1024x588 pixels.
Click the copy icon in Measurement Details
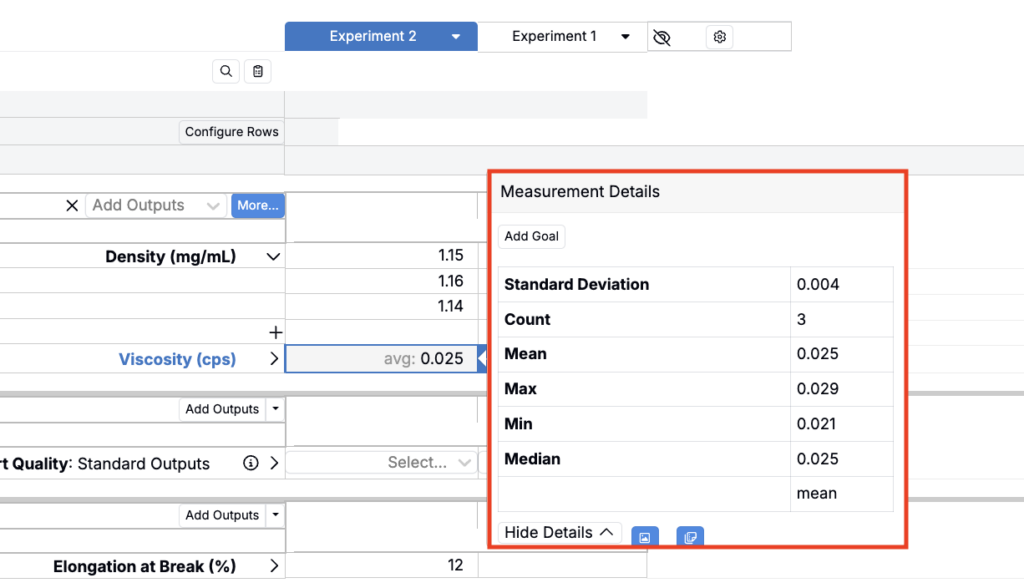(x=690, y=537)
